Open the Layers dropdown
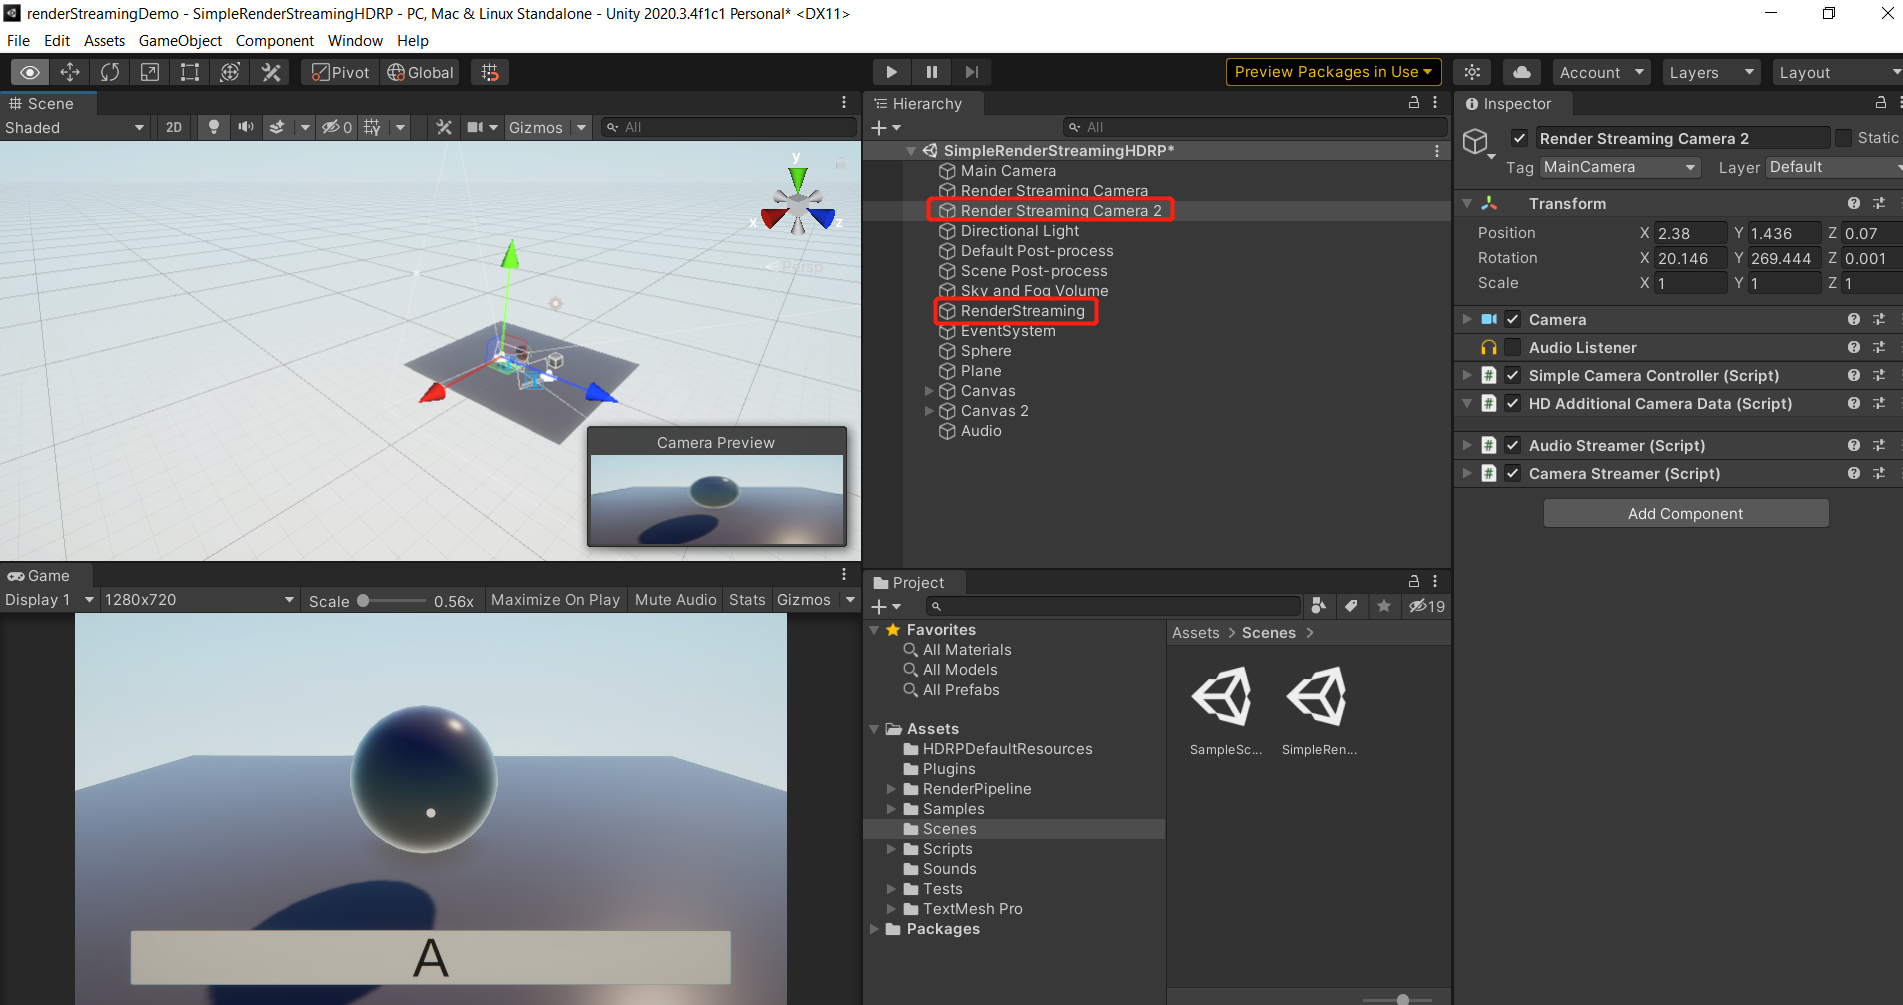 point(1711,72)
